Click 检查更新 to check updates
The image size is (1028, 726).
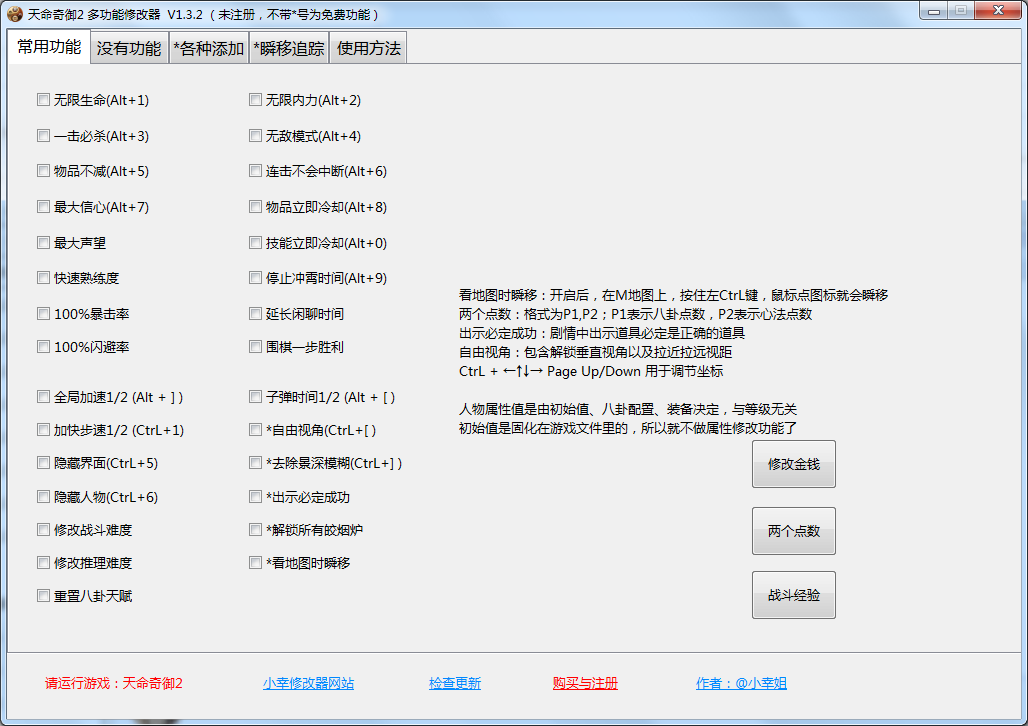(x=454, y=683)
